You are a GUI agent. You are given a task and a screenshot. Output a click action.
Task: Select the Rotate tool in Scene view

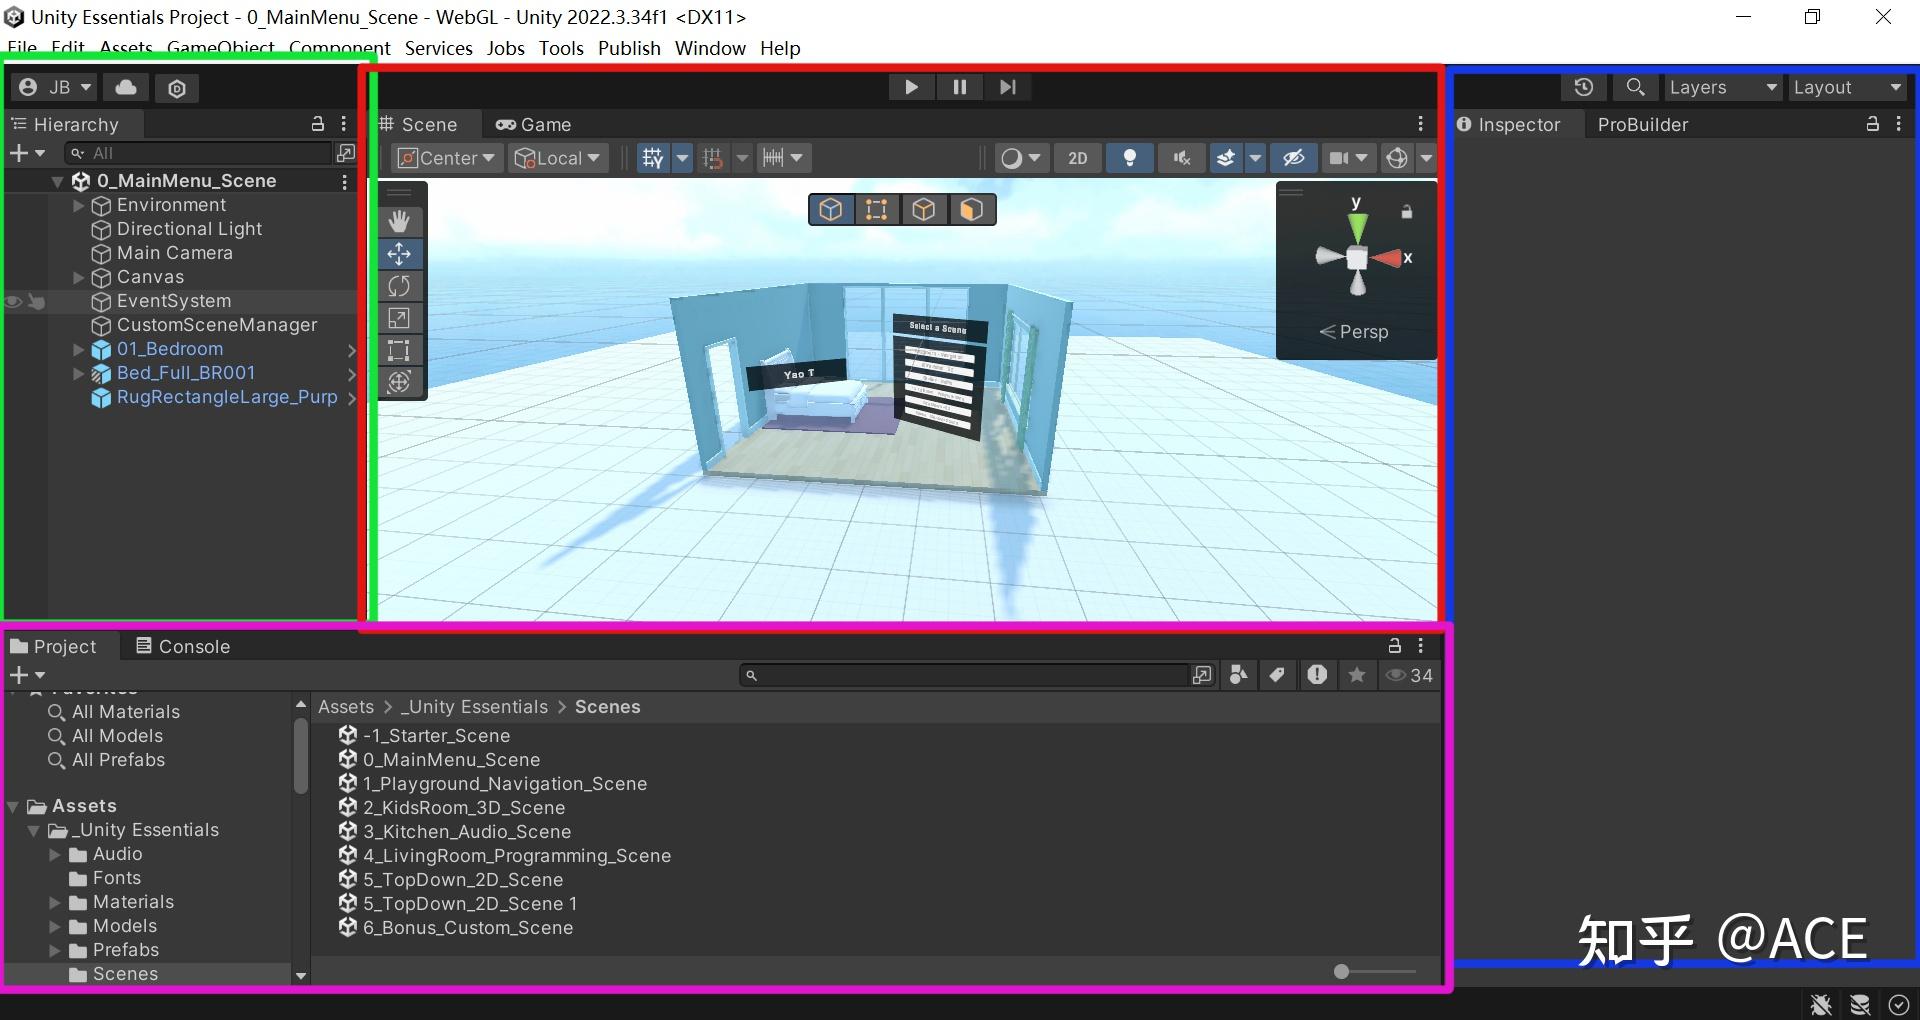pos(399,286)
